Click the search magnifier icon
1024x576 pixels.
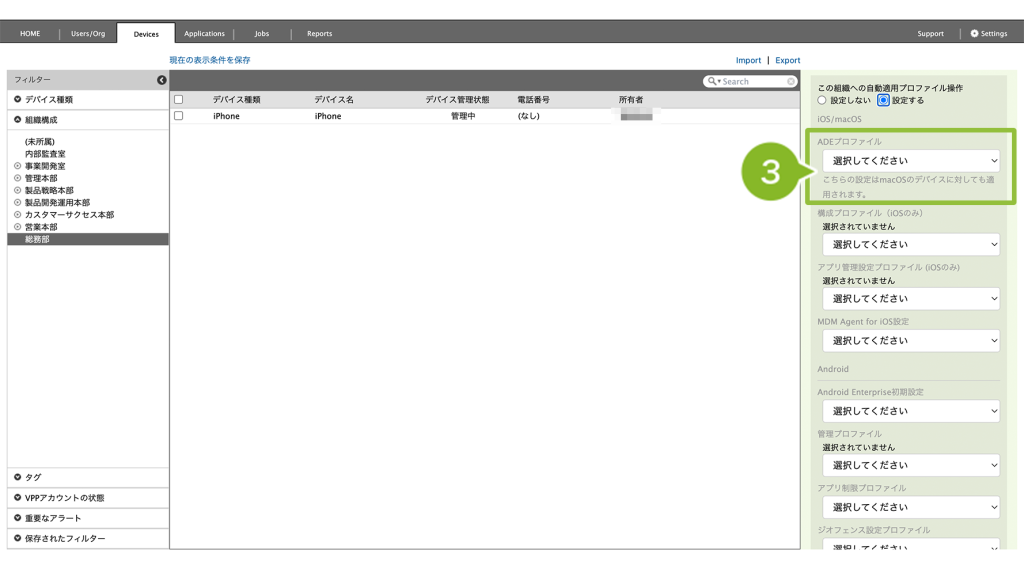tap(712, 82)
